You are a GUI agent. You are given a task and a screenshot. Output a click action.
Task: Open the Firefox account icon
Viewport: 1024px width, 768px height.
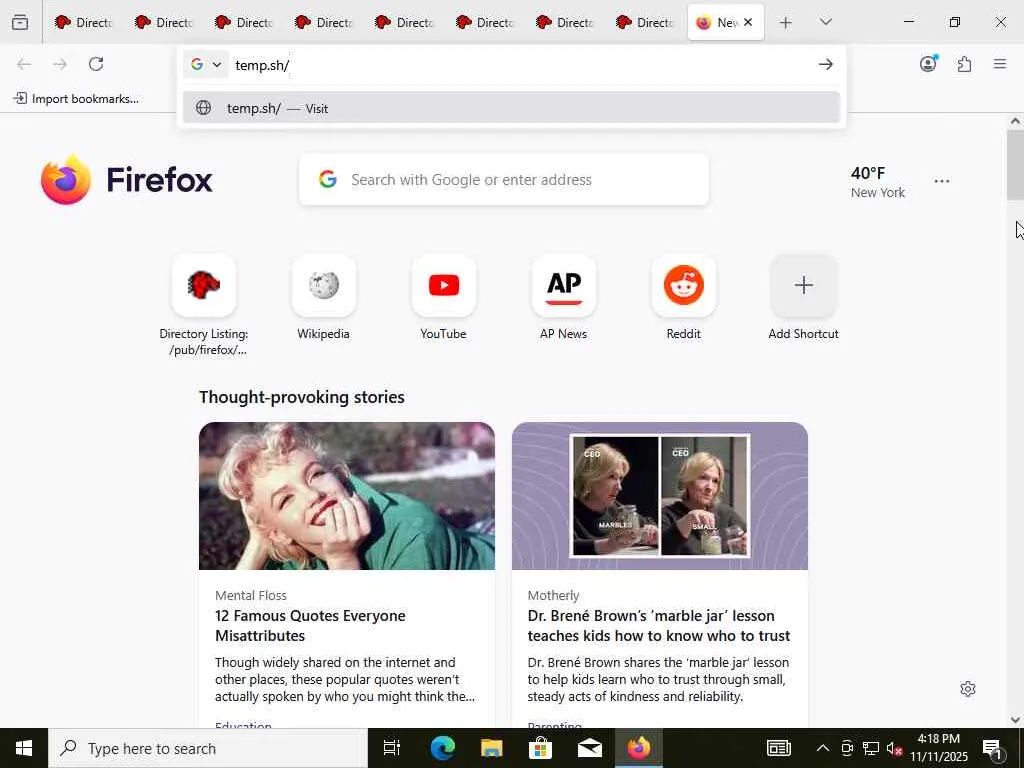coord(928,63)
